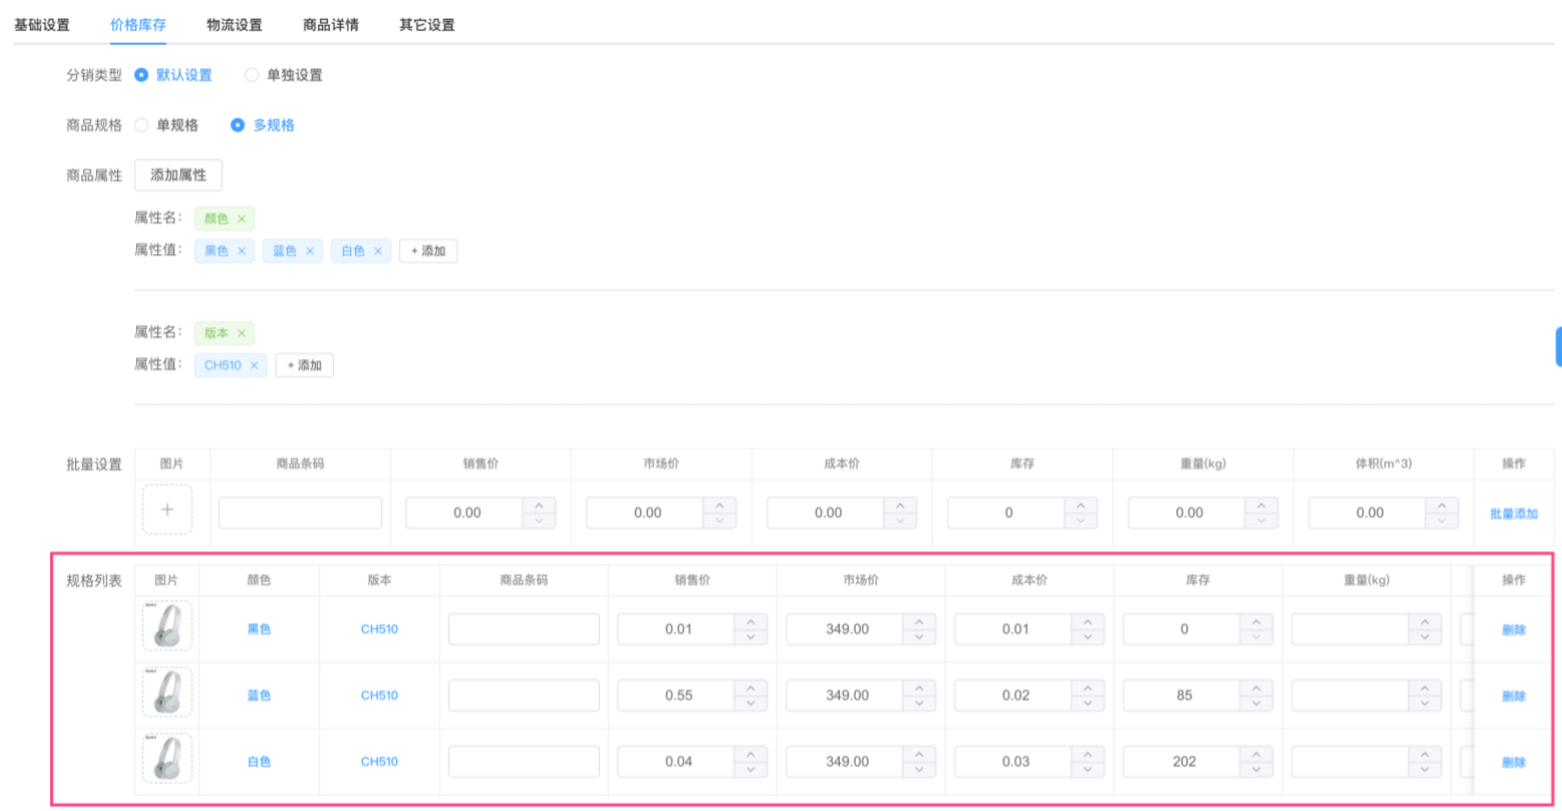
Task: Click the 添加属性 button
Action: (x=178, y=175)
